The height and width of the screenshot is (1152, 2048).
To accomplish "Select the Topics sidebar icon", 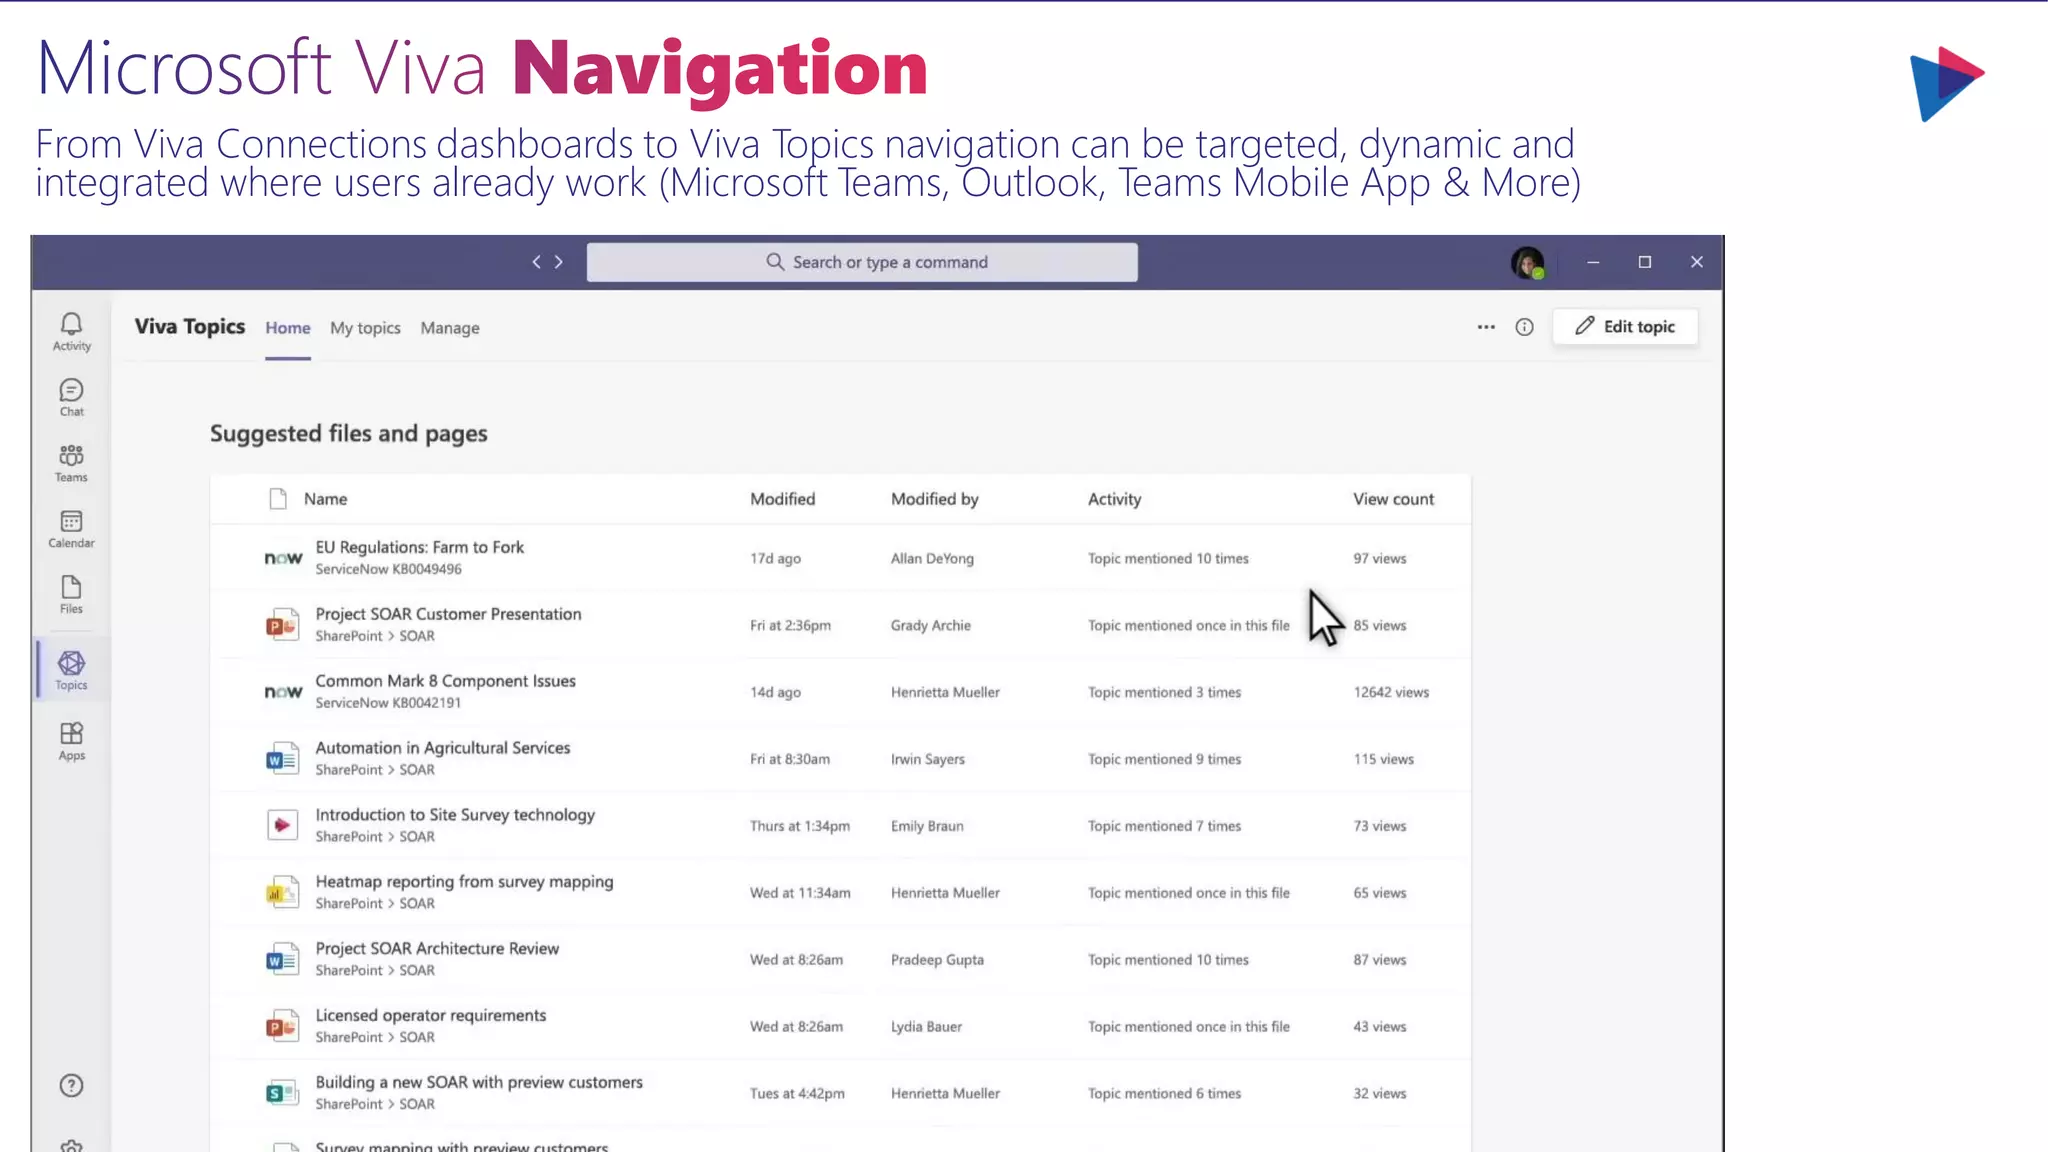I will 71,670.
